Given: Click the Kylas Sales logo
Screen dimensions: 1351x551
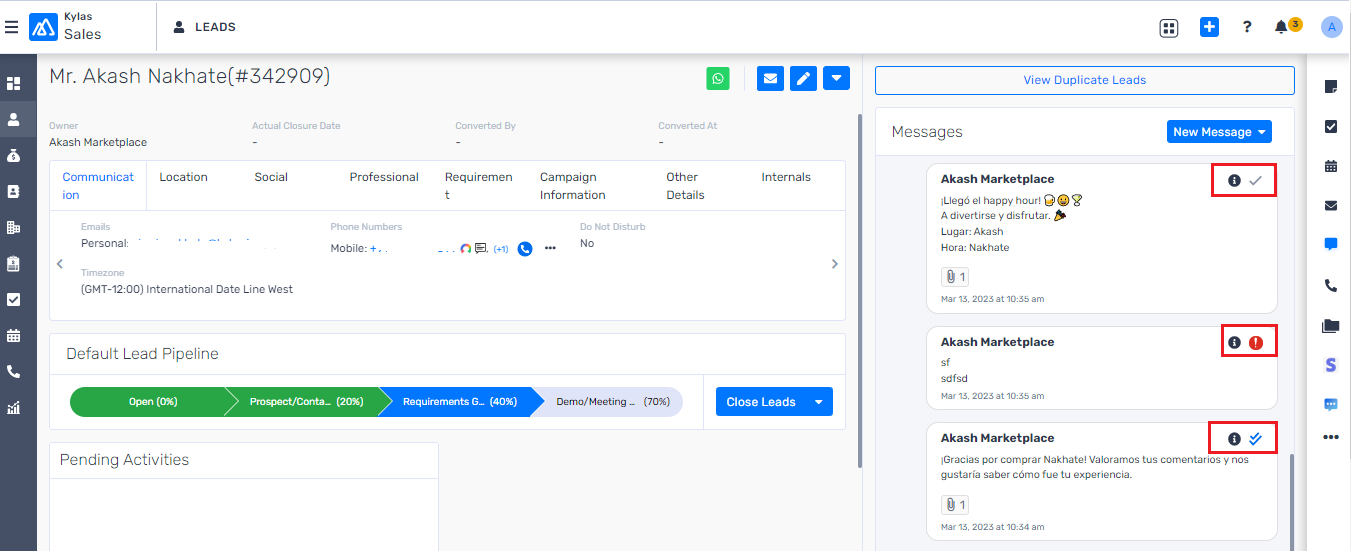Looking at the screenshot, I should pos(66,27).
